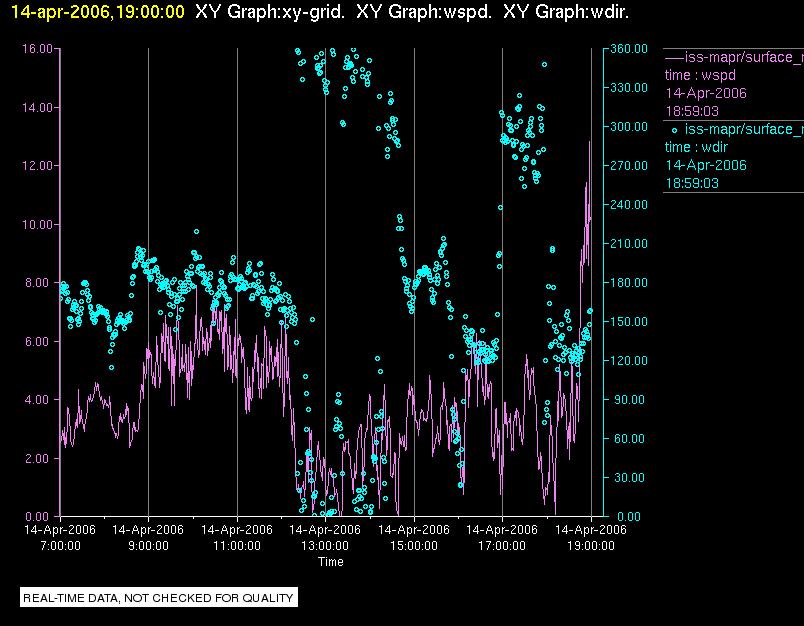Click the 17:00:00 x-axis tick label

502,546
